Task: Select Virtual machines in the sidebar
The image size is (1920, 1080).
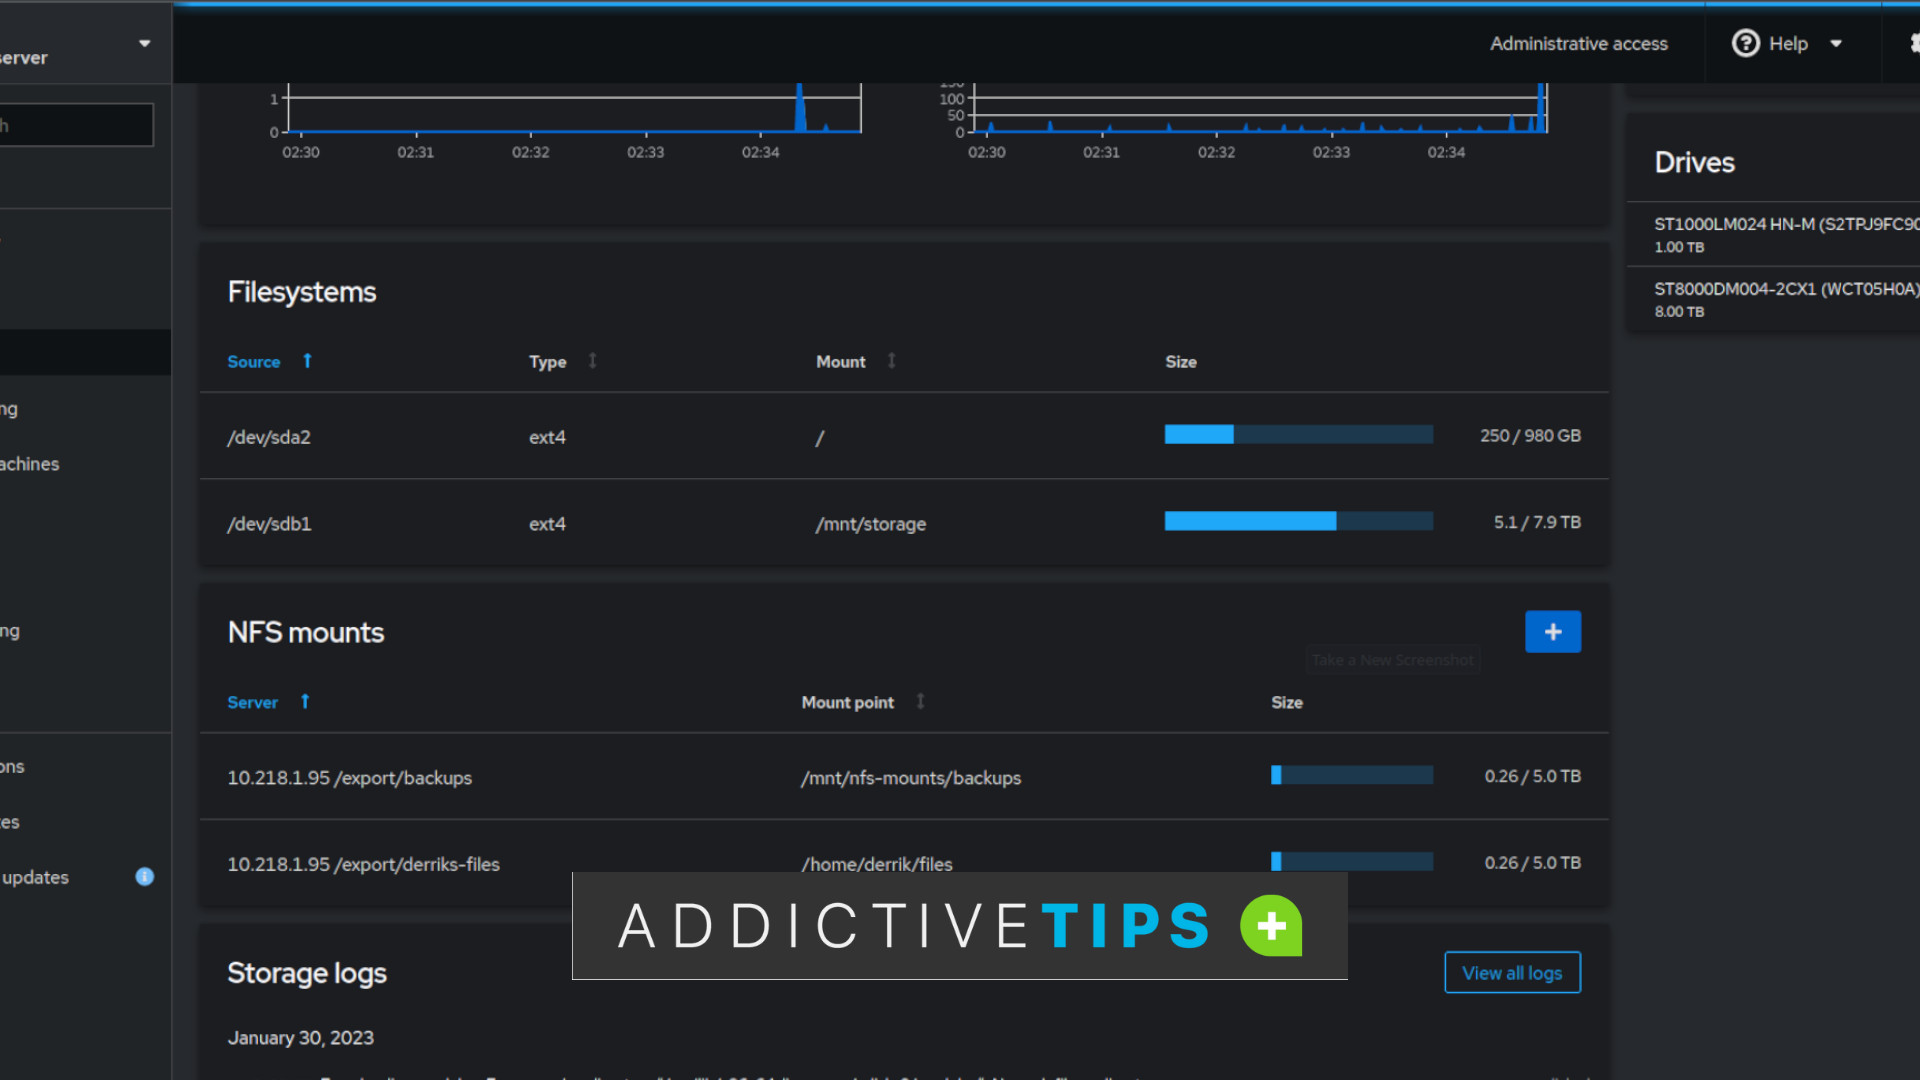Action: (x=28, y=463)
